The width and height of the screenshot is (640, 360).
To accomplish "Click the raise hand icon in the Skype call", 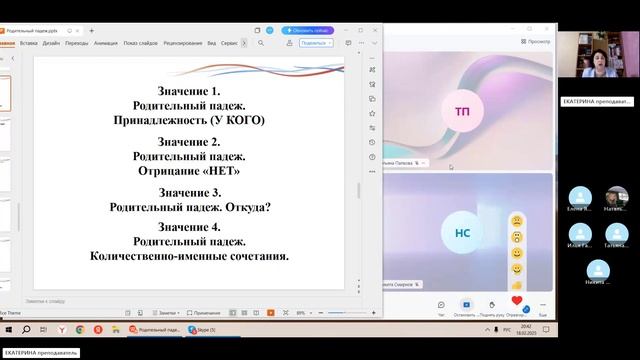I will point(492,305).
